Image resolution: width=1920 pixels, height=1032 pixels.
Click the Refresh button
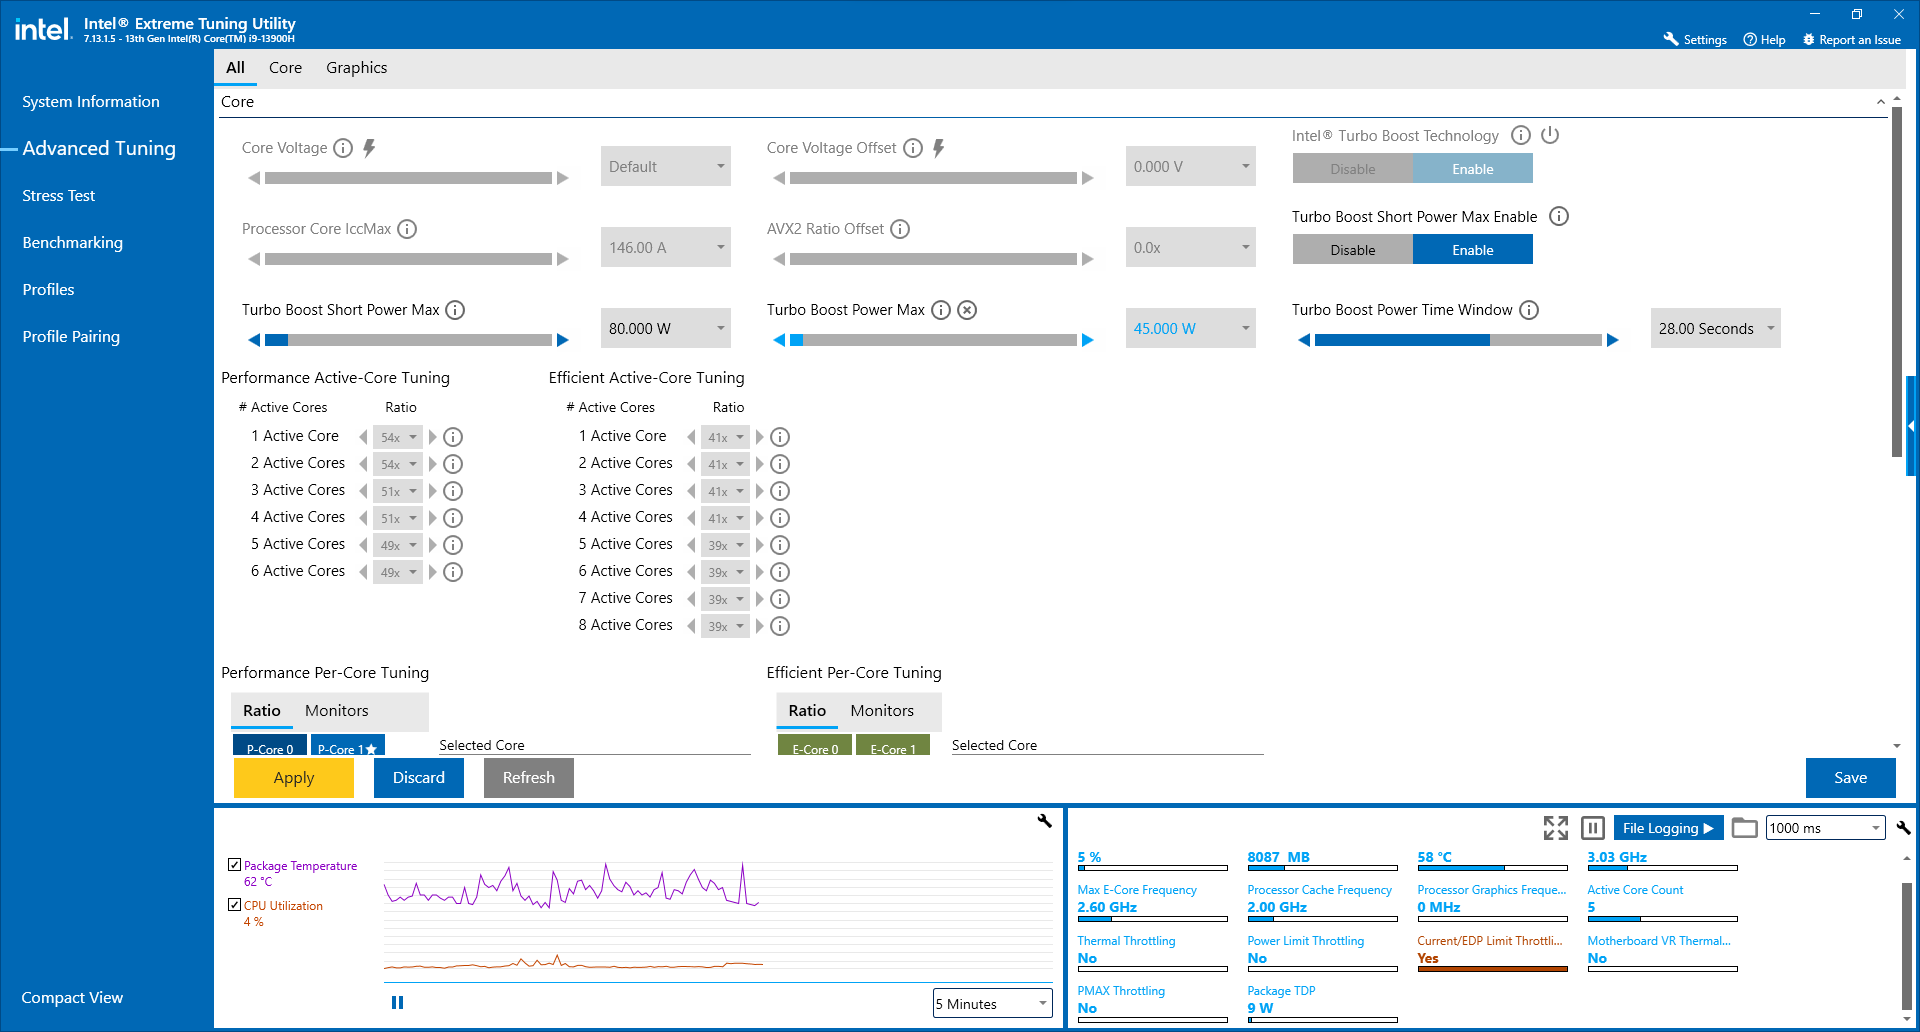pos(529,777)
